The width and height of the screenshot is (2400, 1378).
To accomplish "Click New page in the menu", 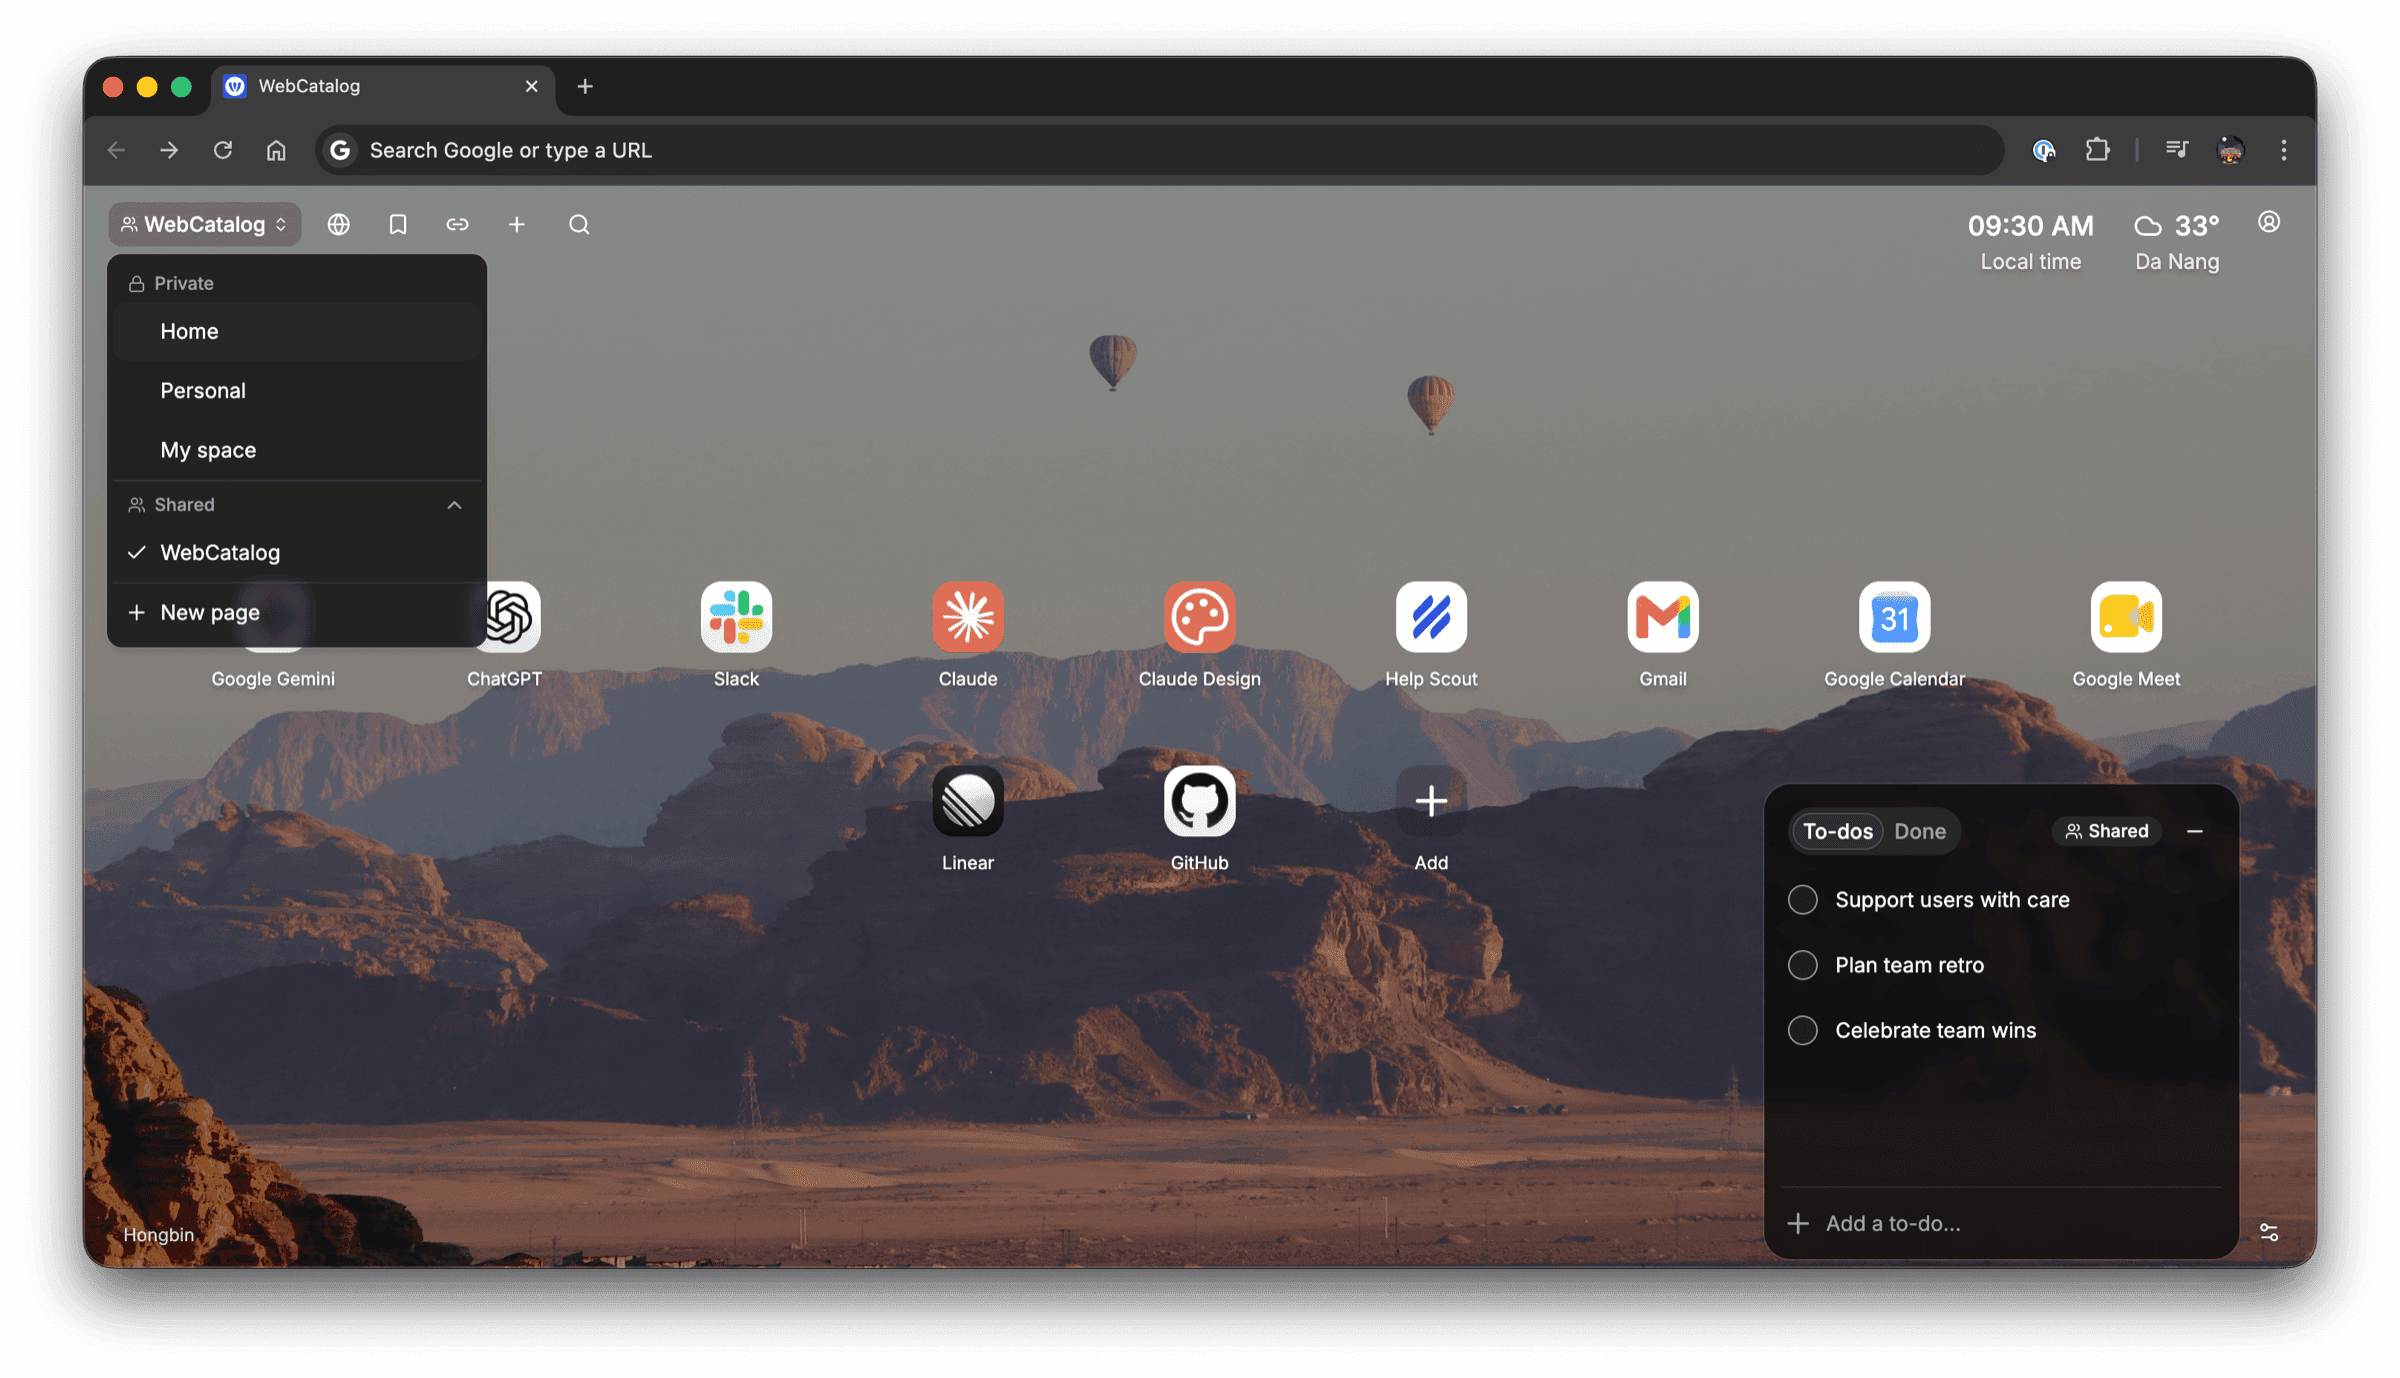I will [296, 612].
